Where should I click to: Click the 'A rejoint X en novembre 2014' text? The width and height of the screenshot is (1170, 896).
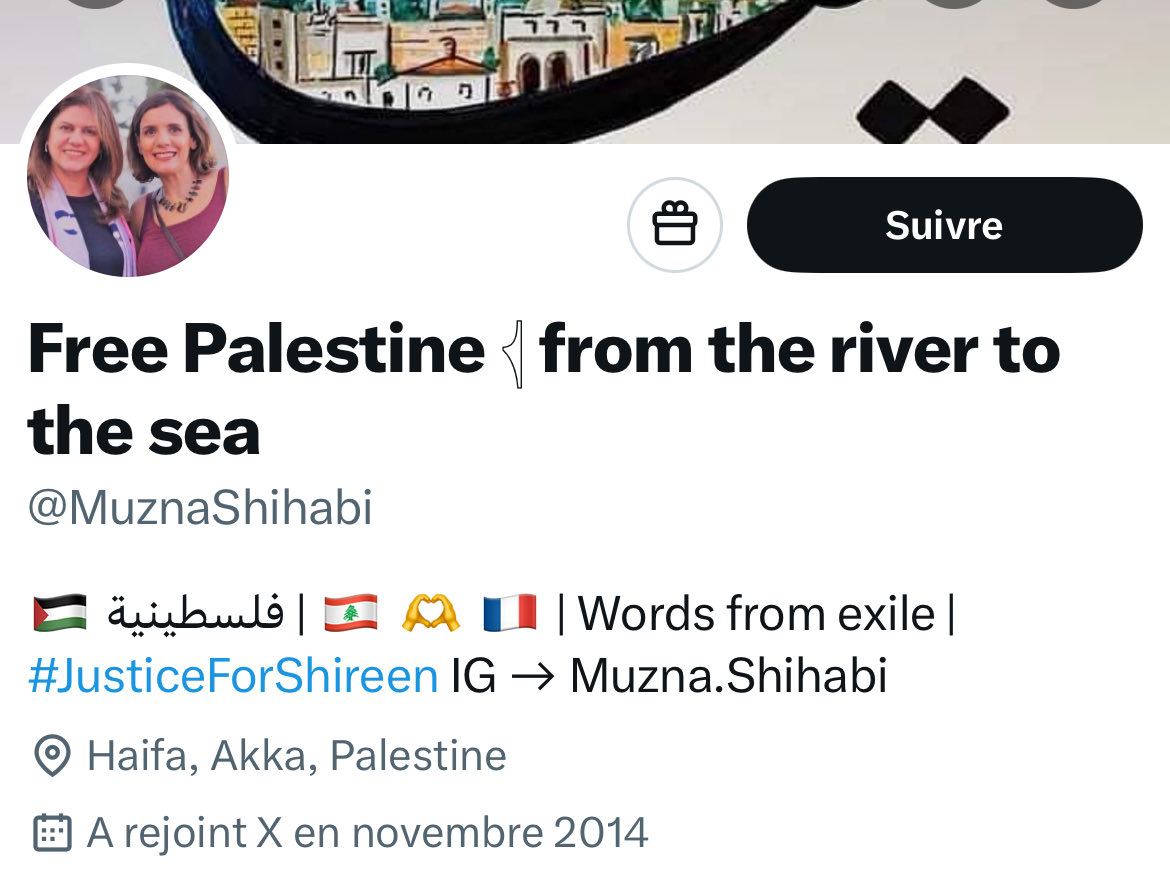point(368,833)
